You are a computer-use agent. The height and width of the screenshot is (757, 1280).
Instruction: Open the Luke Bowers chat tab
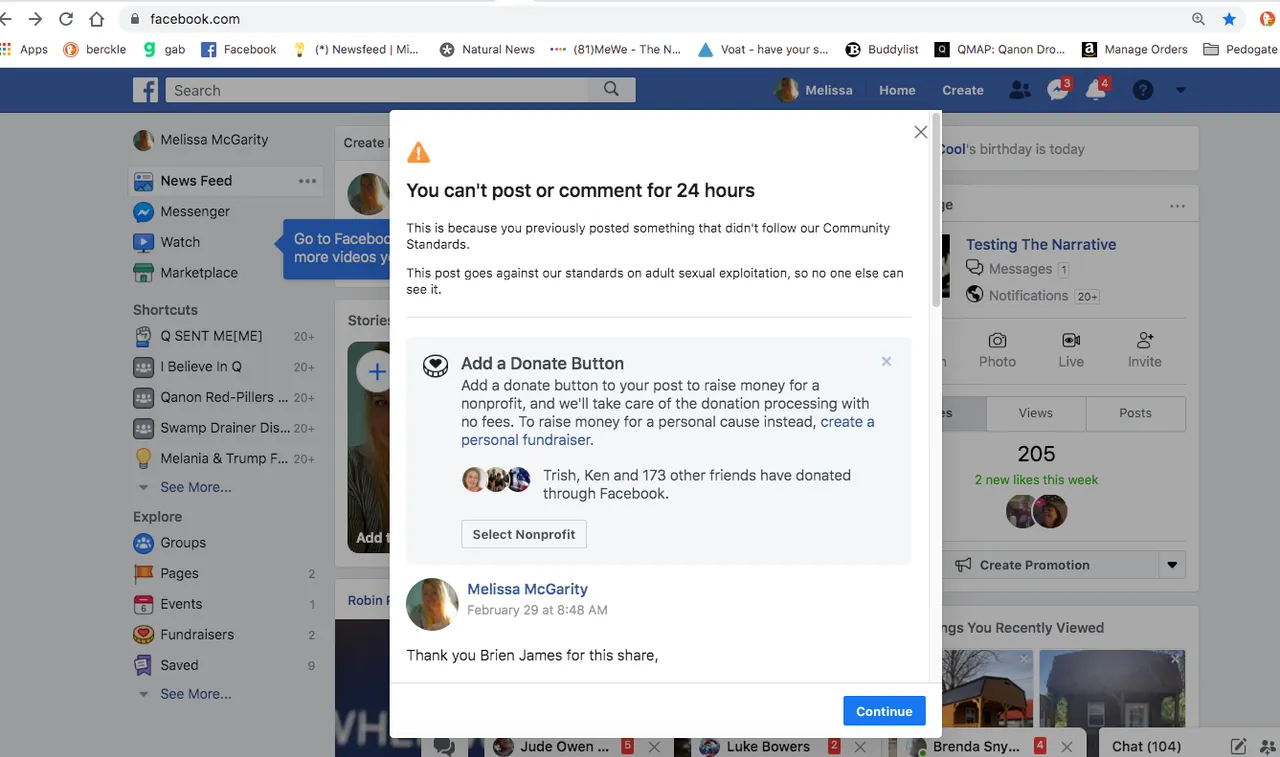(766, 746)
